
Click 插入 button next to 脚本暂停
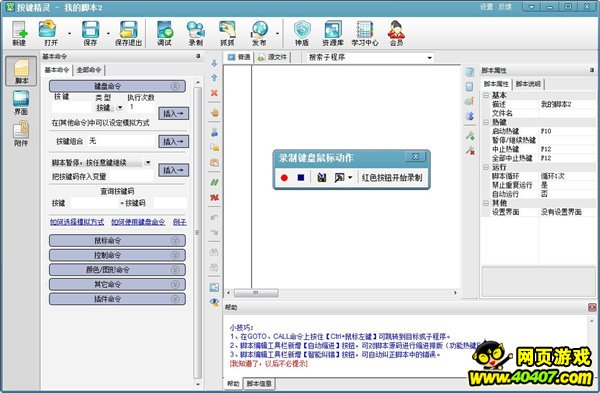(x=174, y=170)
